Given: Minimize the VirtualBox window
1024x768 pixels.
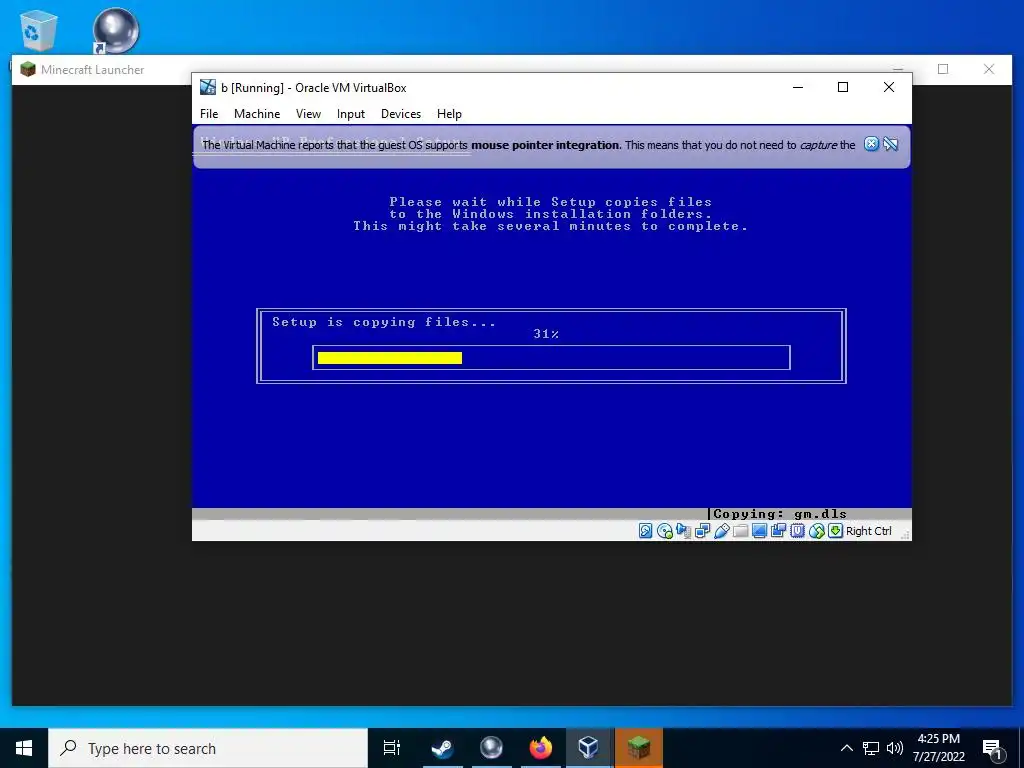Looking at the screenshot, I should [x=797, y=87].
